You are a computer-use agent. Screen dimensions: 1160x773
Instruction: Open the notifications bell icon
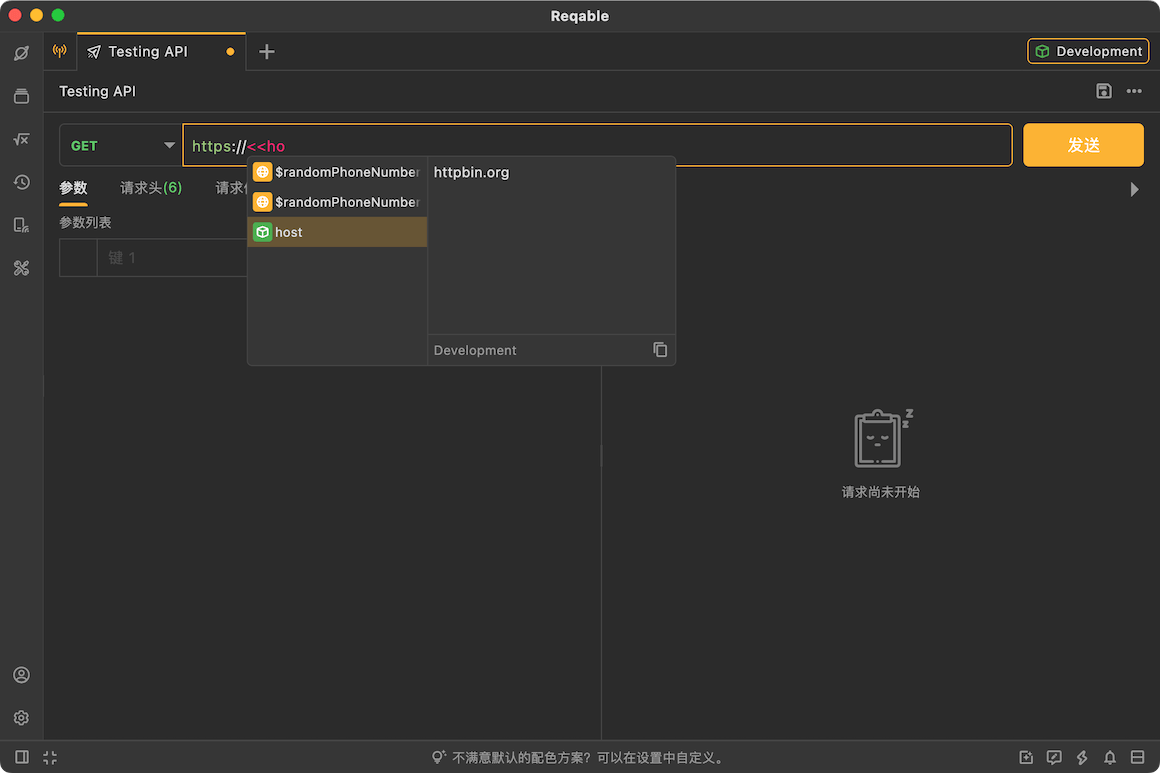point(1110,757)
